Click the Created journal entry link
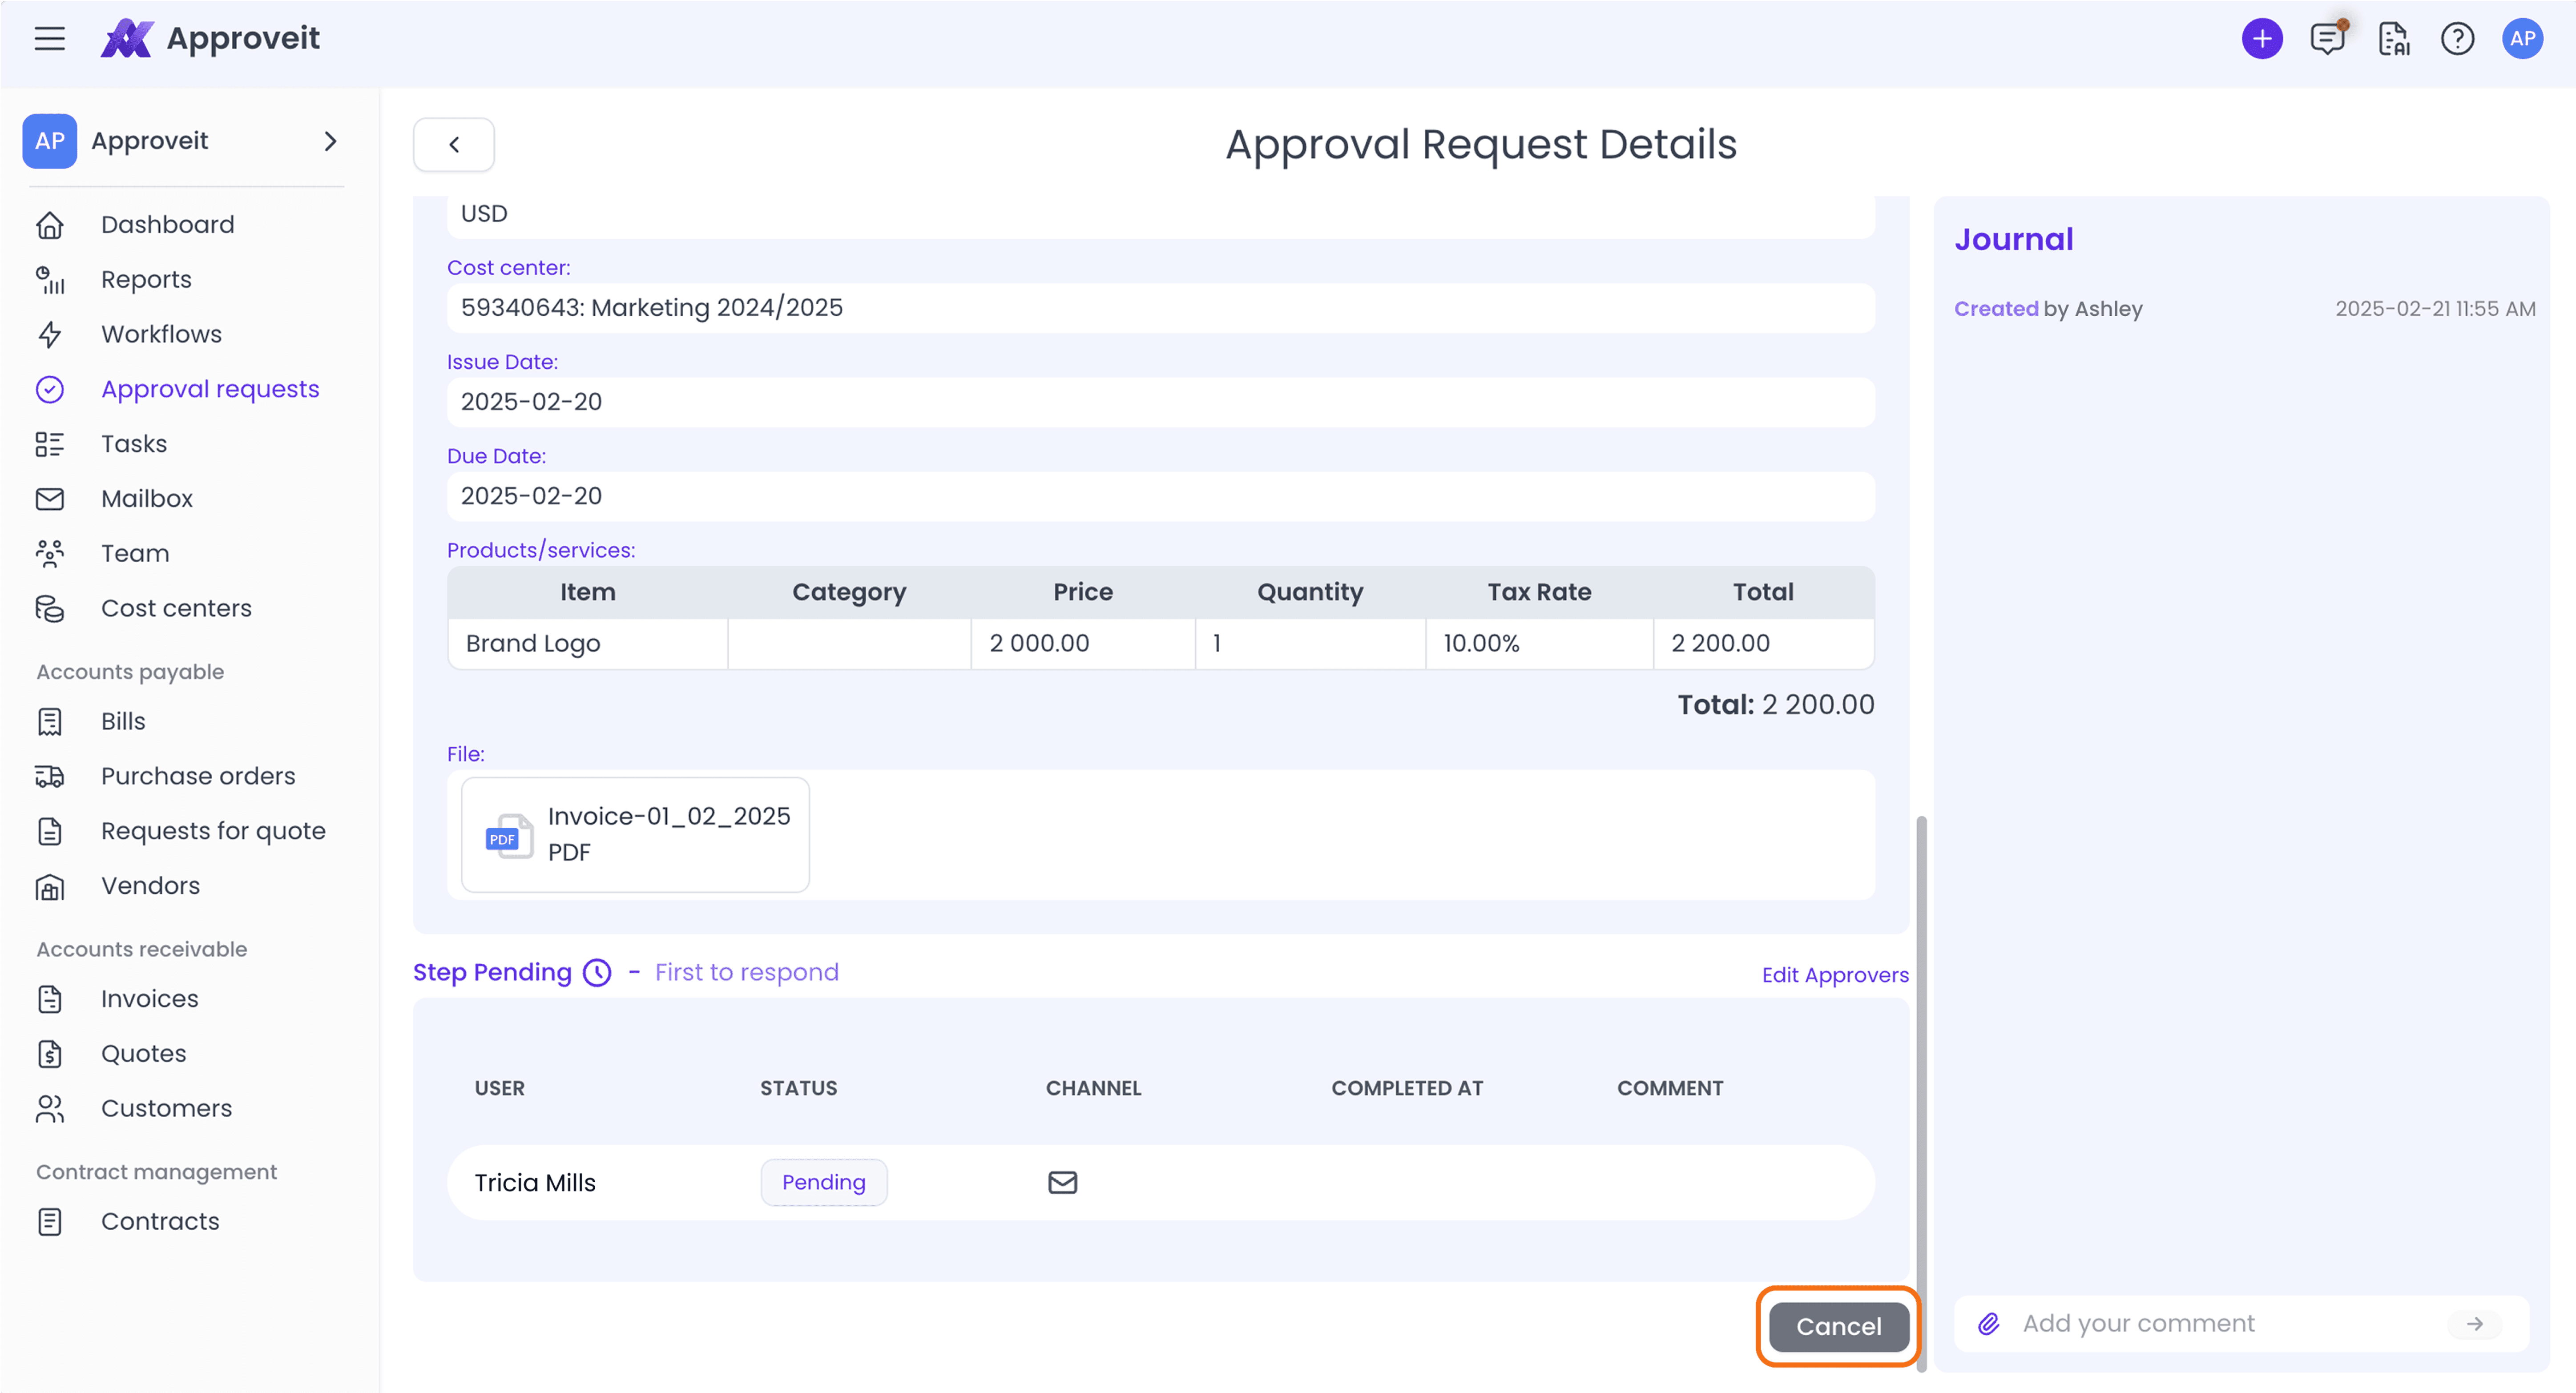The width and height of the screenshot is (2576, 1393). click(1996, 309)
